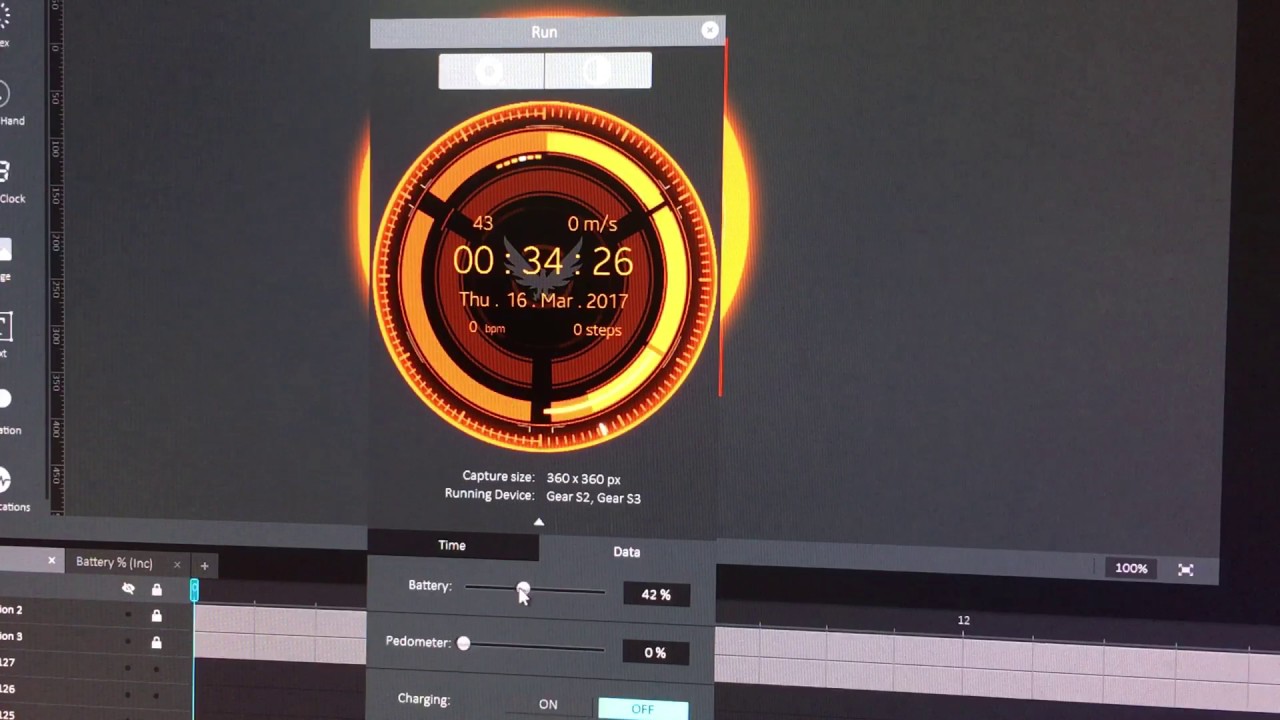
Task: Click the vertical ruler beside sidebar
Action: click(56, 260)
